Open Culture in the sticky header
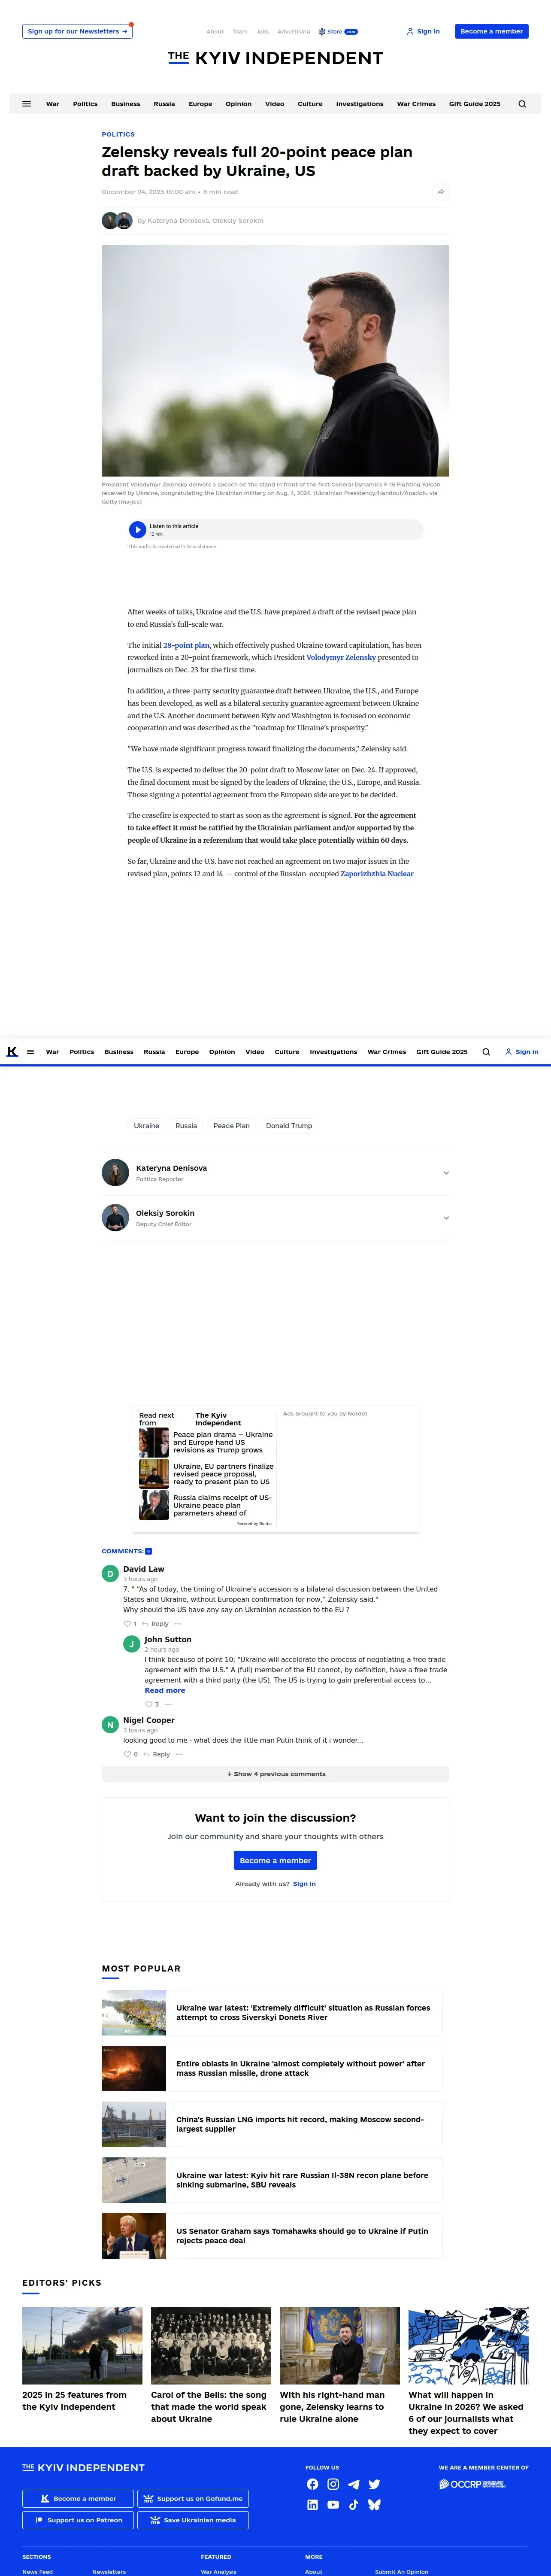The width and height of the screenshot is (551, 2576). click(287, 1052)
